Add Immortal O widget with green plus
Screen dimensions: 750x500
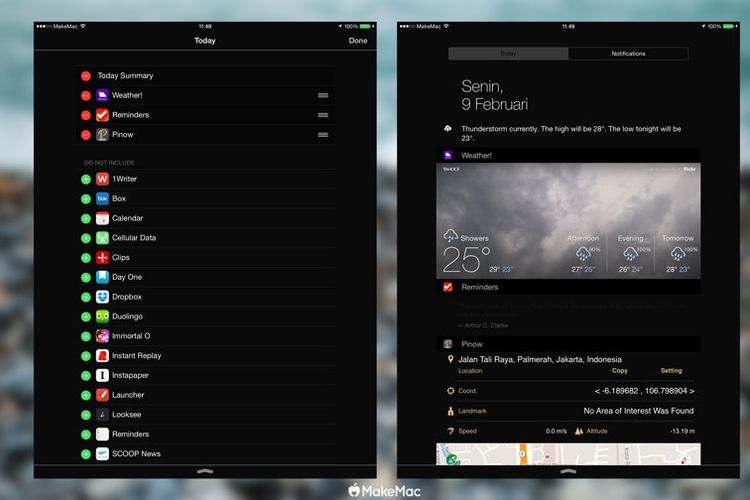point(86,336)
